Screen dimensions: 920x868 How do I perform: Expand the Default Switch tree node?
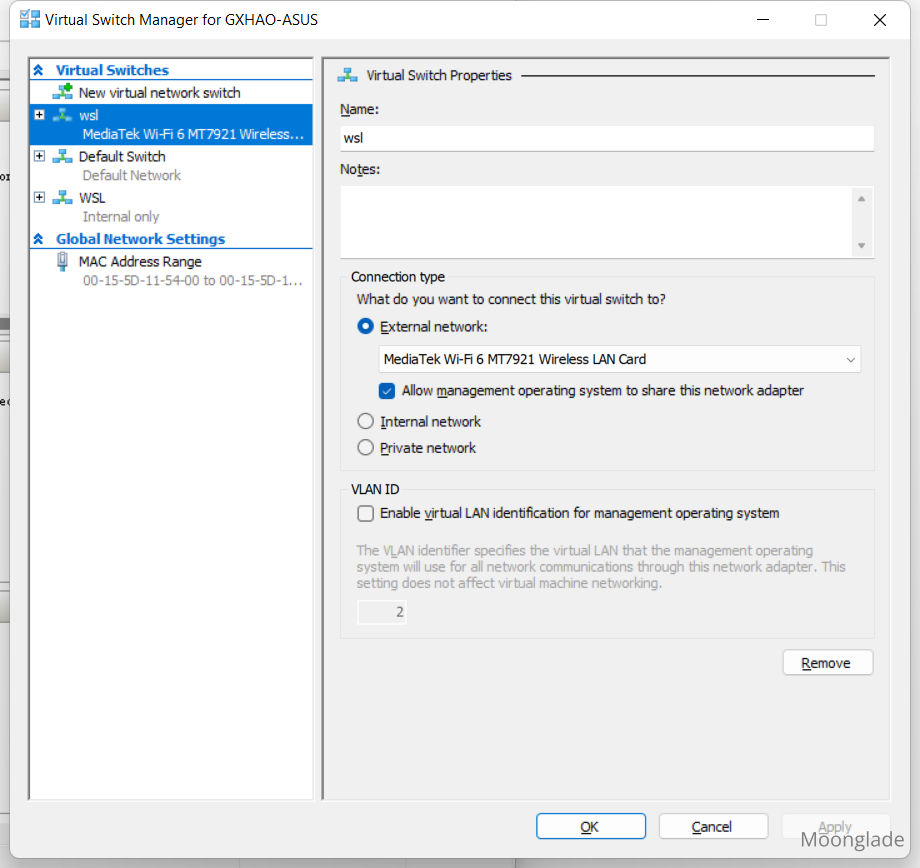40,156
